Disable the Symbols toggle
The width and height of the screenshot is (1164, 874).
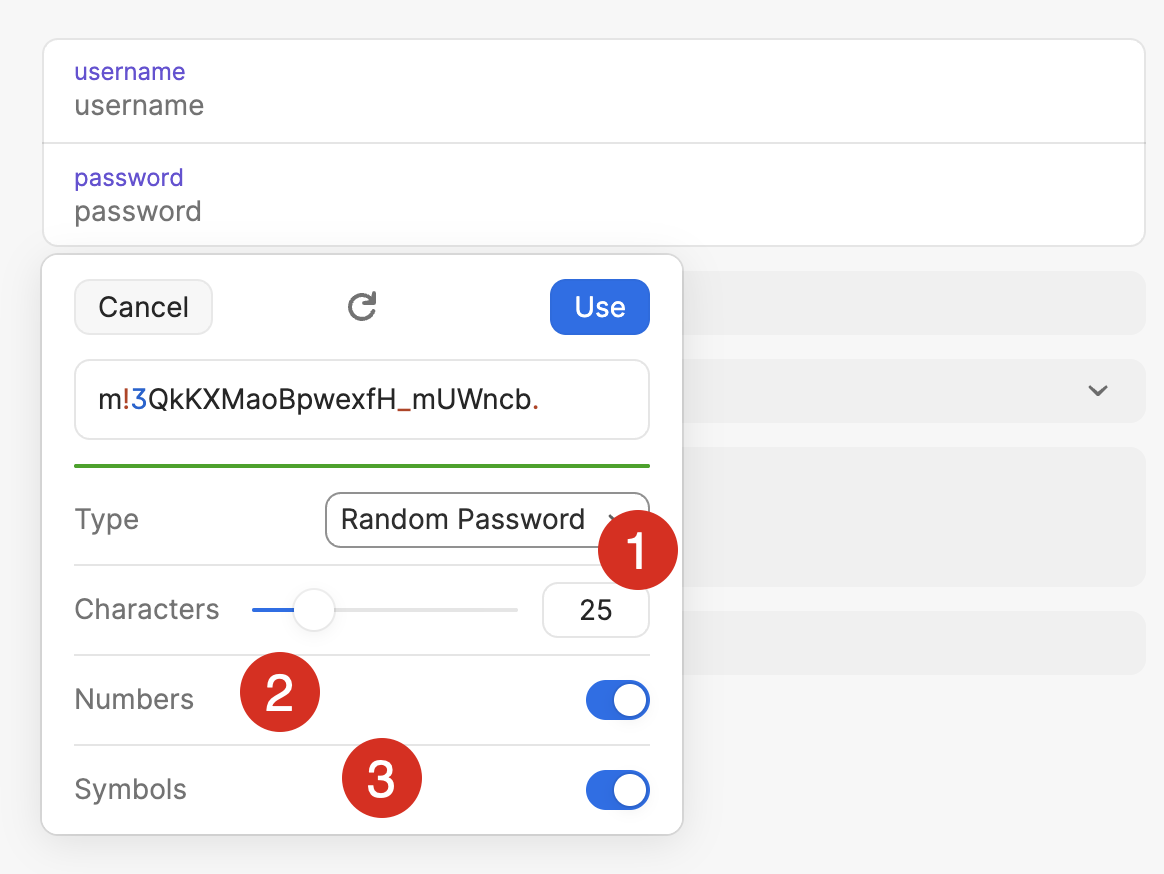point(617,789)
